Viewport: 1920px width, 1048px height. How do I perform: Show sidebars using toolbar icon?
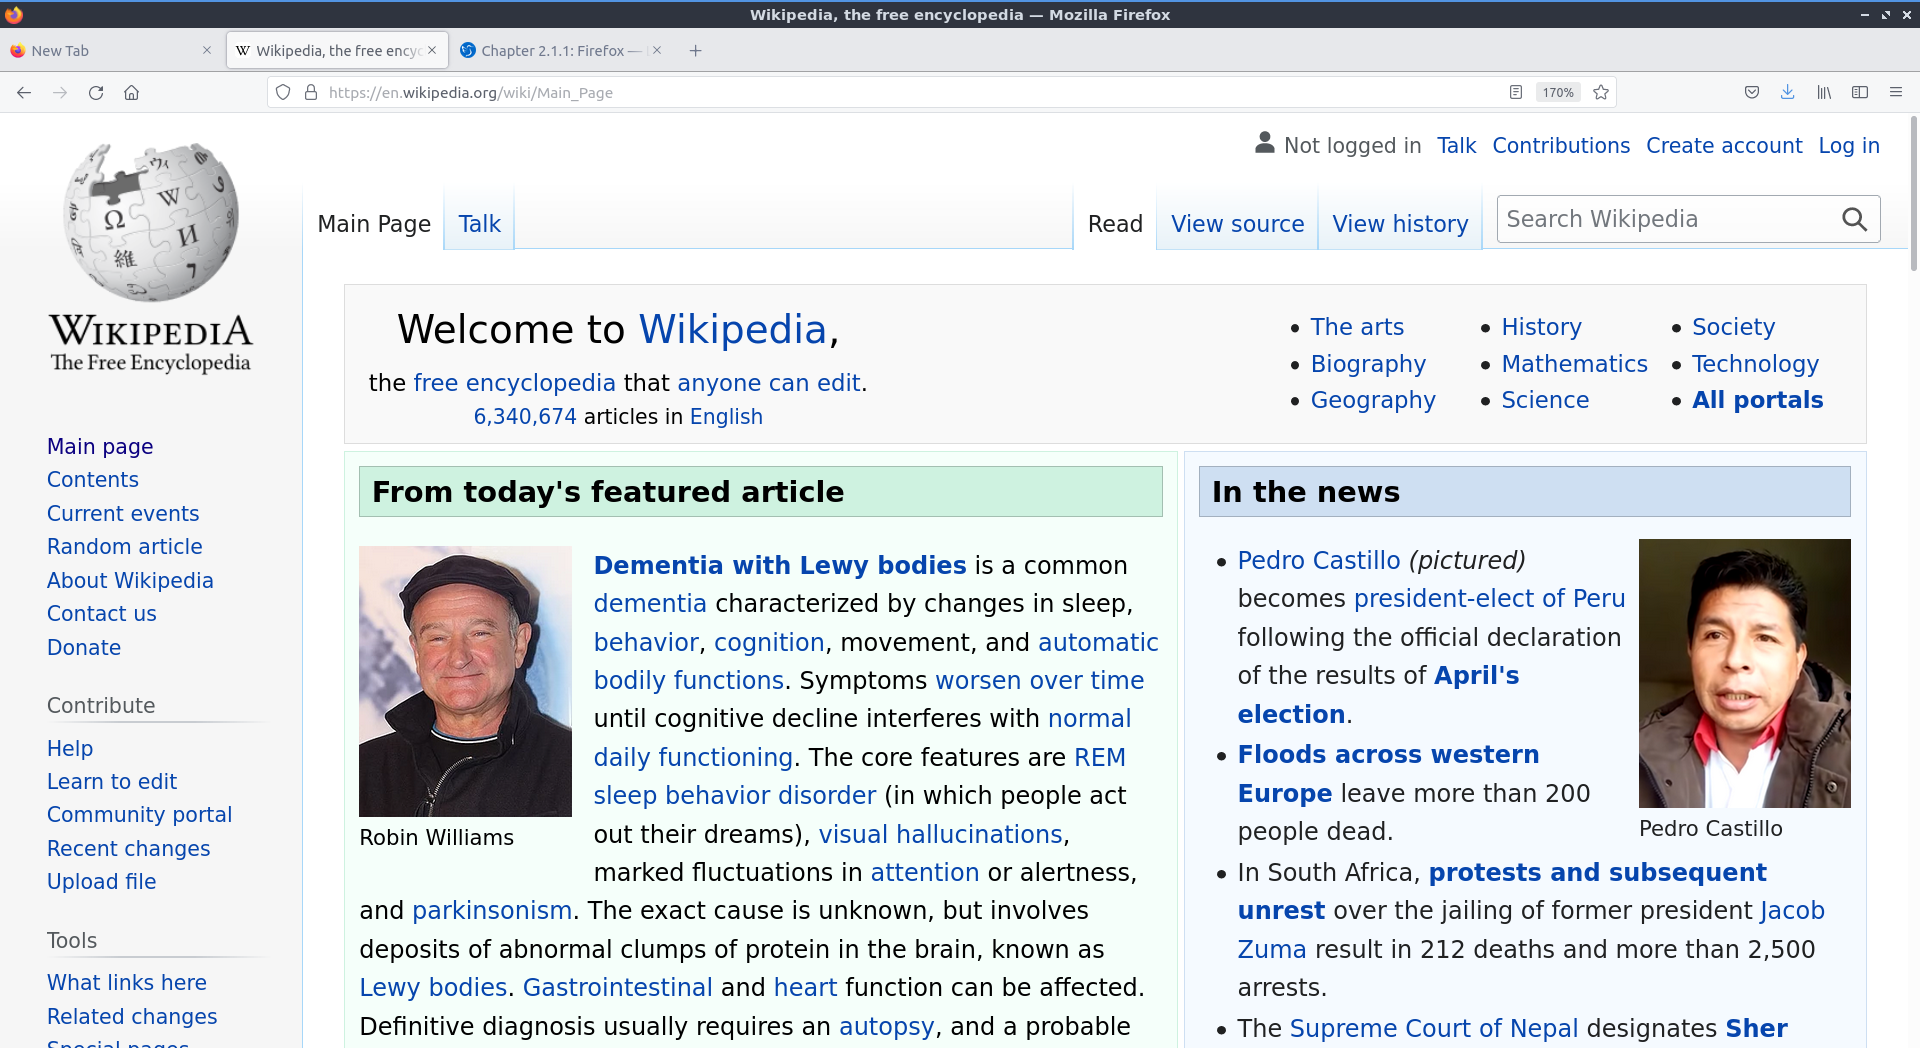click(1860, 93)
